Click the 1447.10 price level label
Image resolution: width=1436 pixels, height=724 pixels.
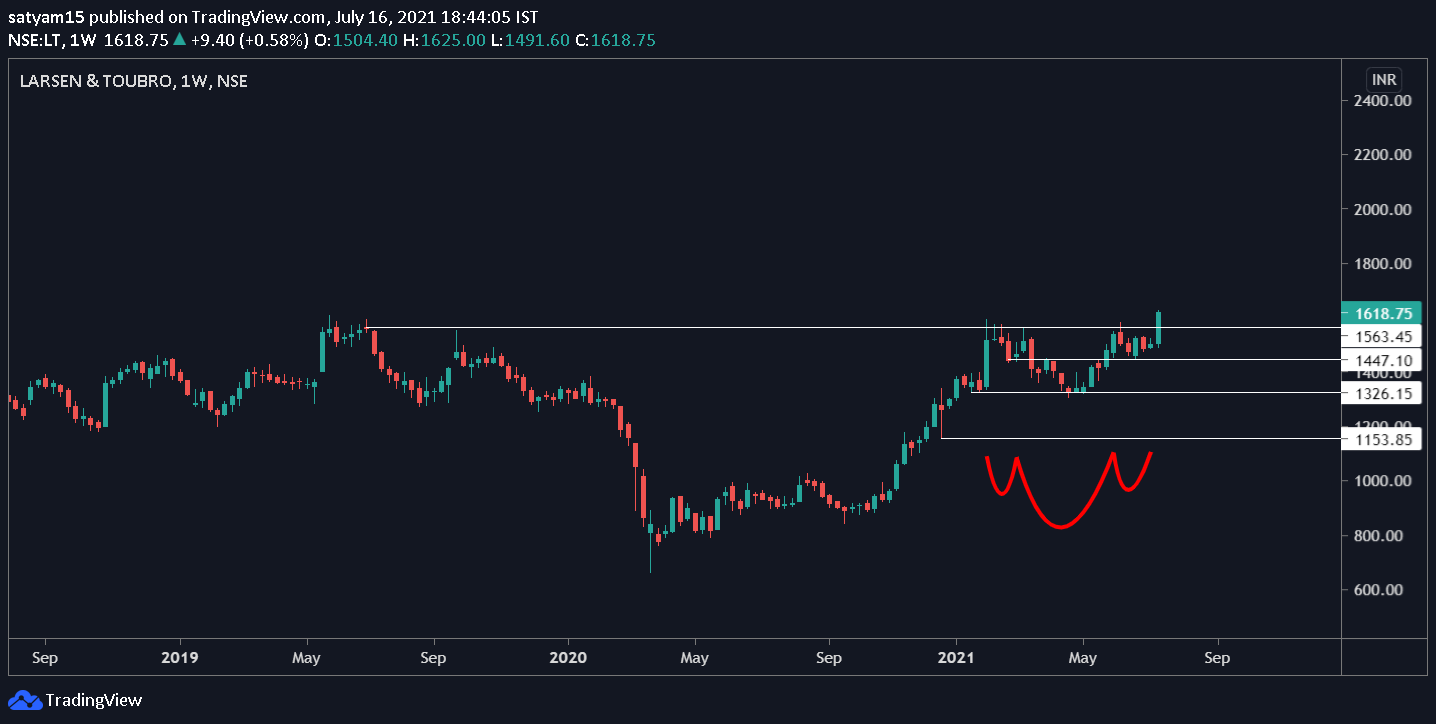coord(1382,360)
